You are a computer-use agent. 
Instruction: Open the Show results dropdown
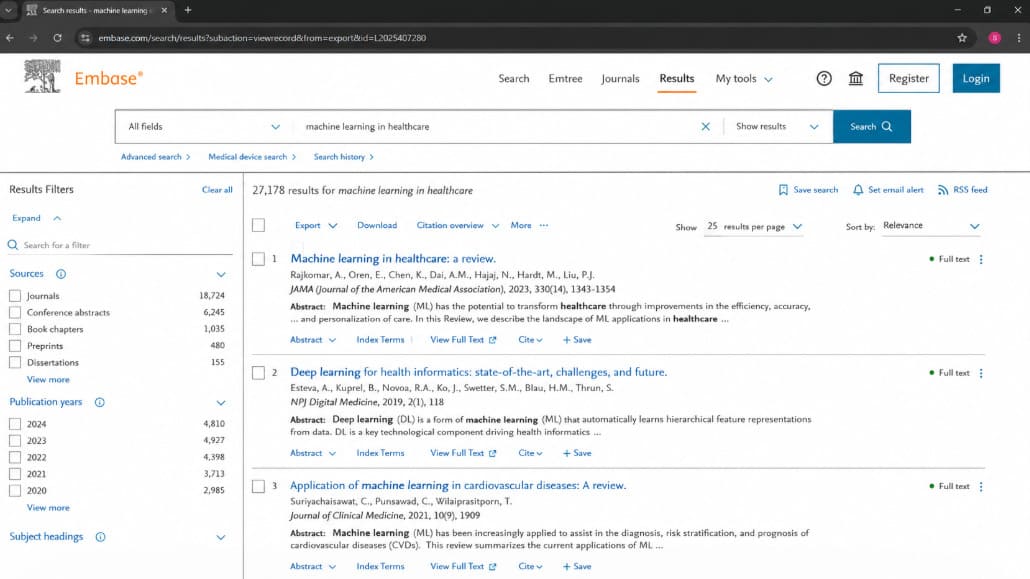[777, 127]
